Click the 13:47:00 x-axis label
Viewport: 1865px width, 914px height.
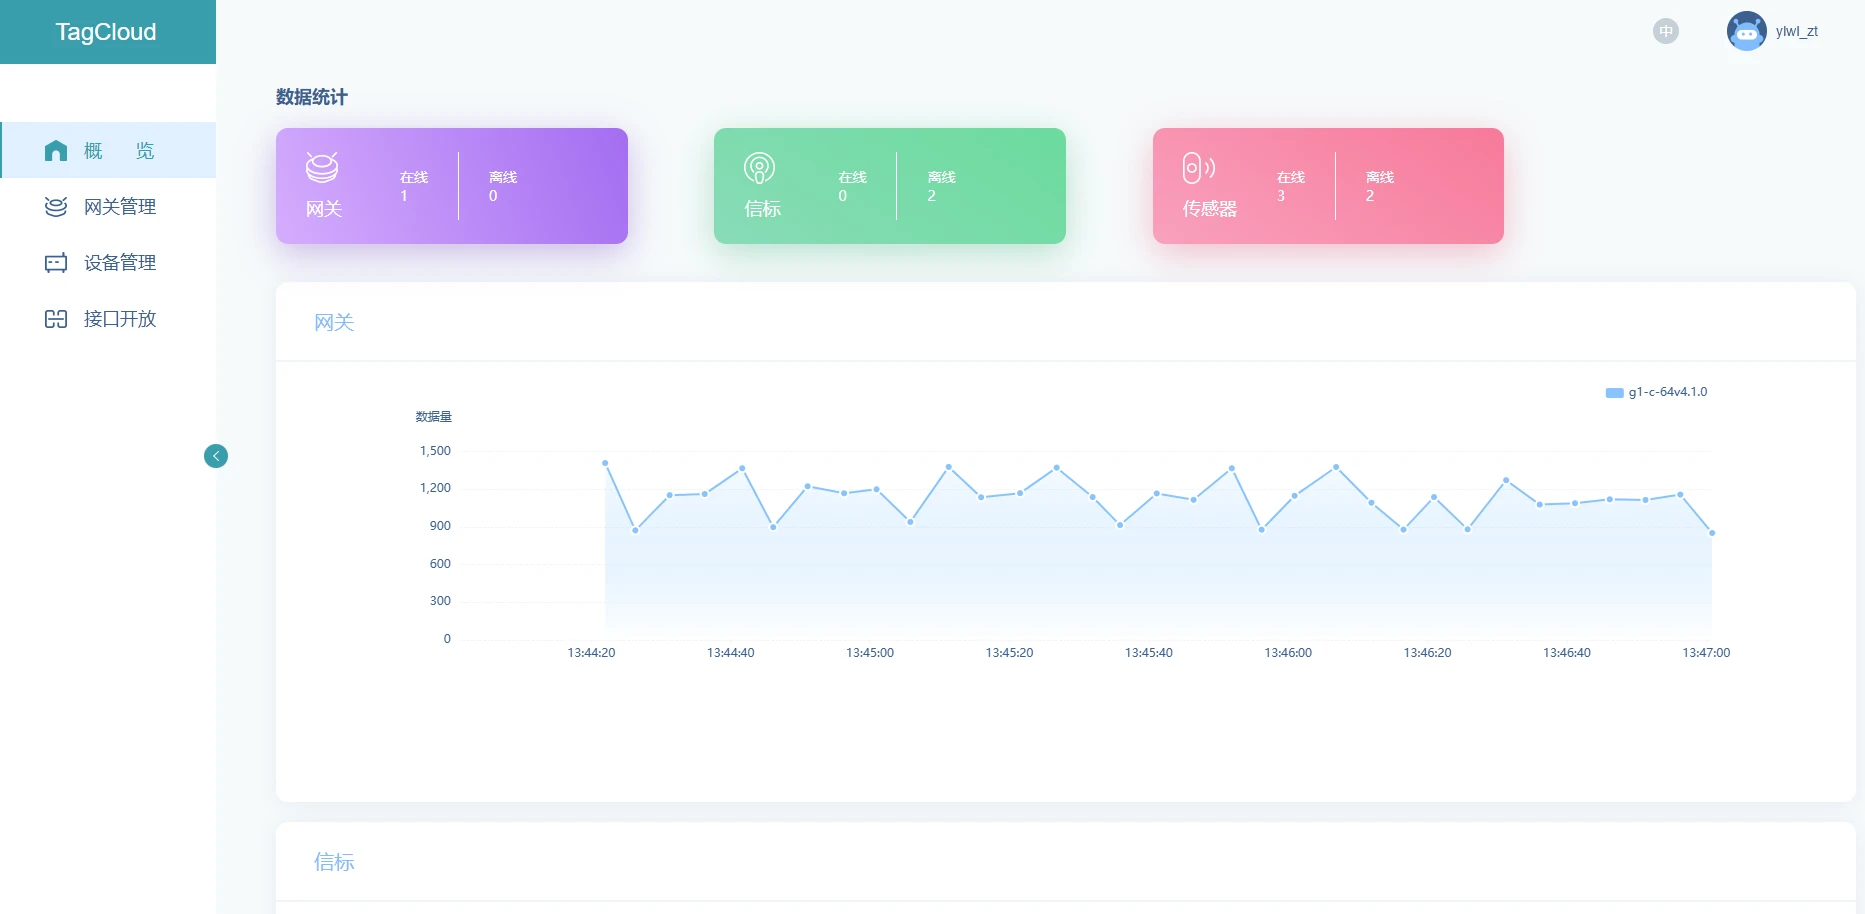(x=1706, y=653)
